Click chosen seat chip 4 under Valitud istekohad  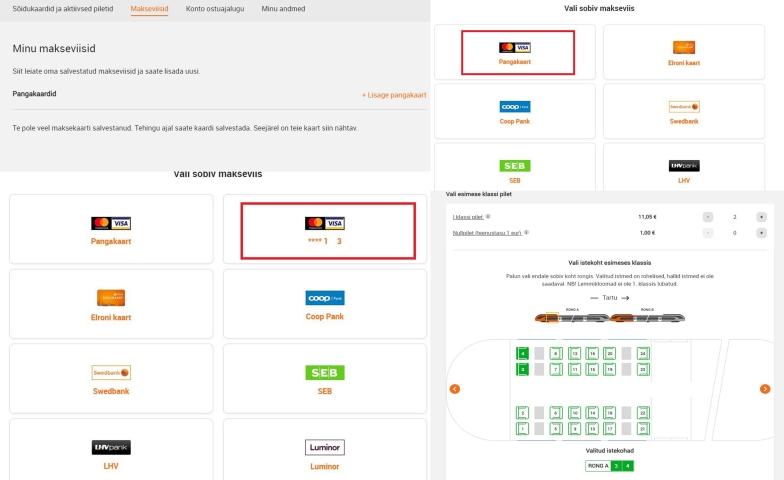coord(628,466)
